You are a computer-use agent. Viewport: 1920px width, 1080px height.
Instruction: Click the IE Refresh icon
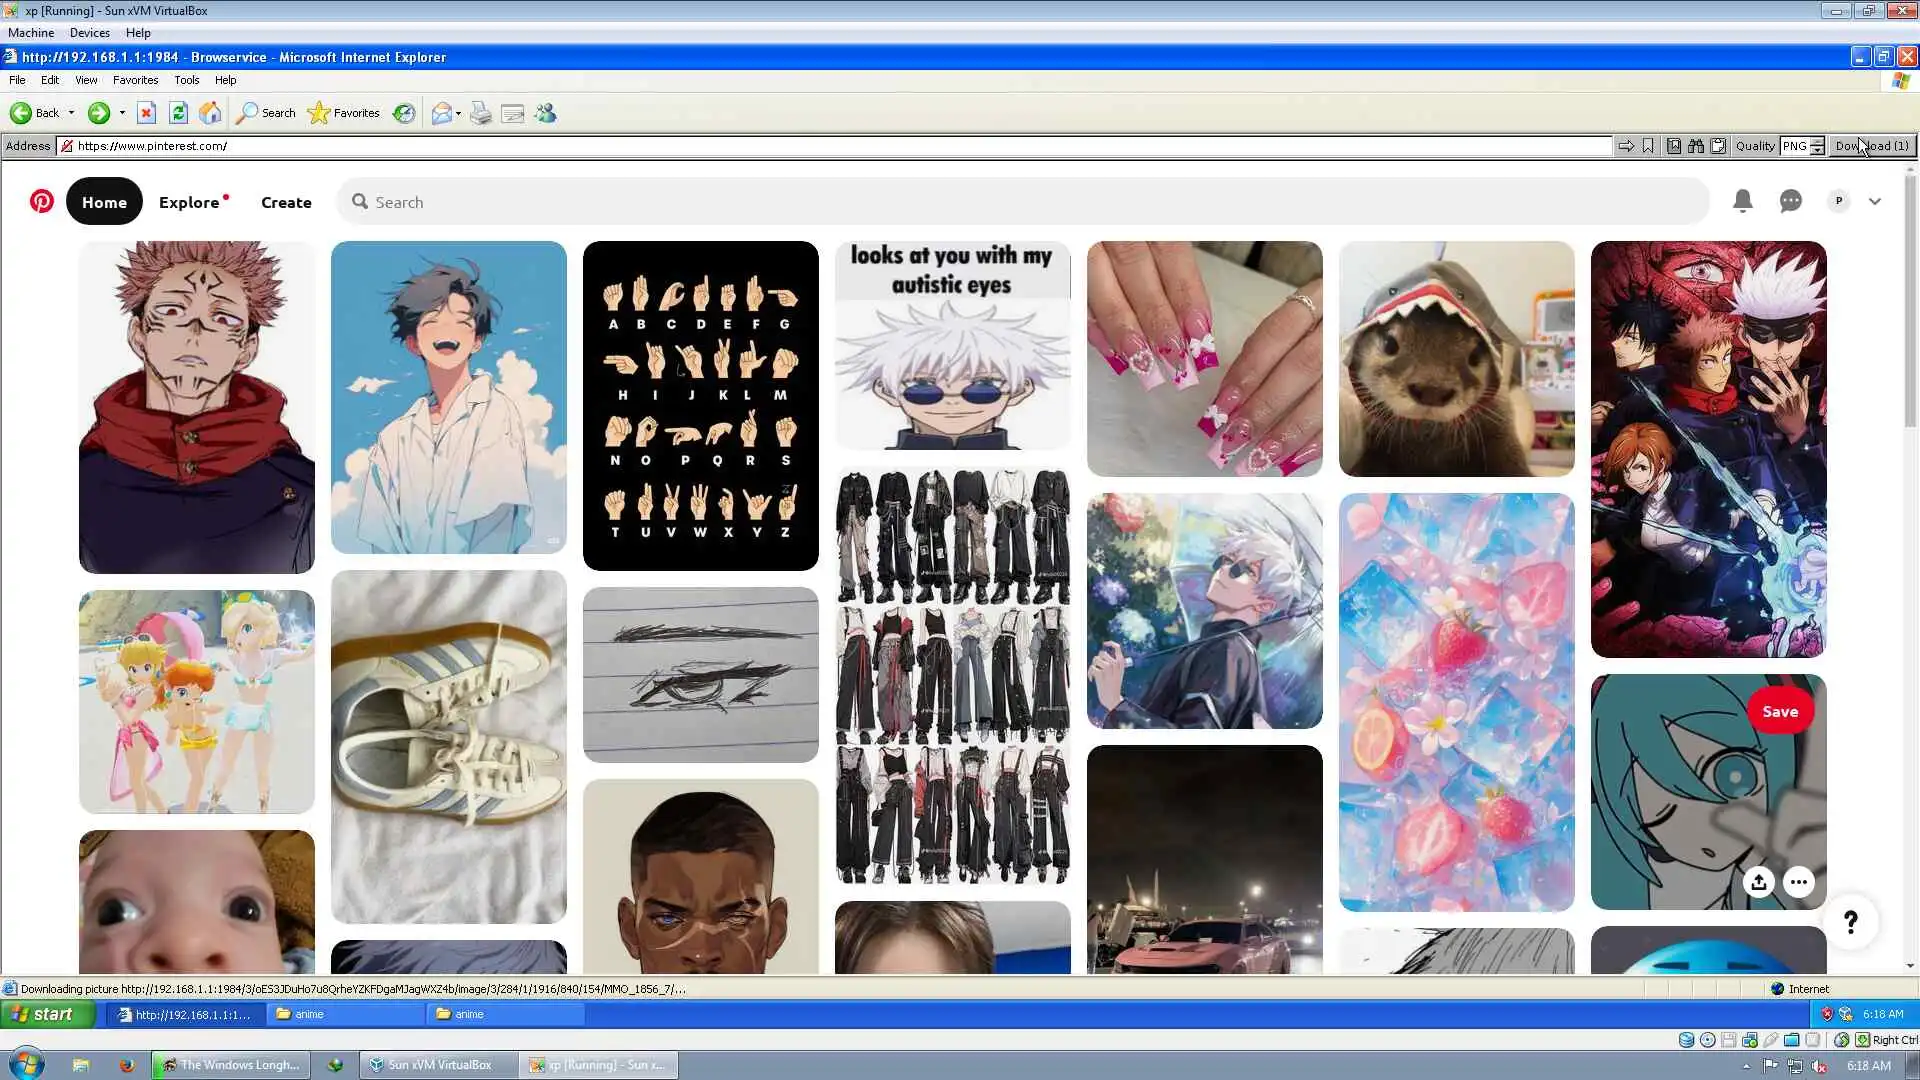click(178, 113)
